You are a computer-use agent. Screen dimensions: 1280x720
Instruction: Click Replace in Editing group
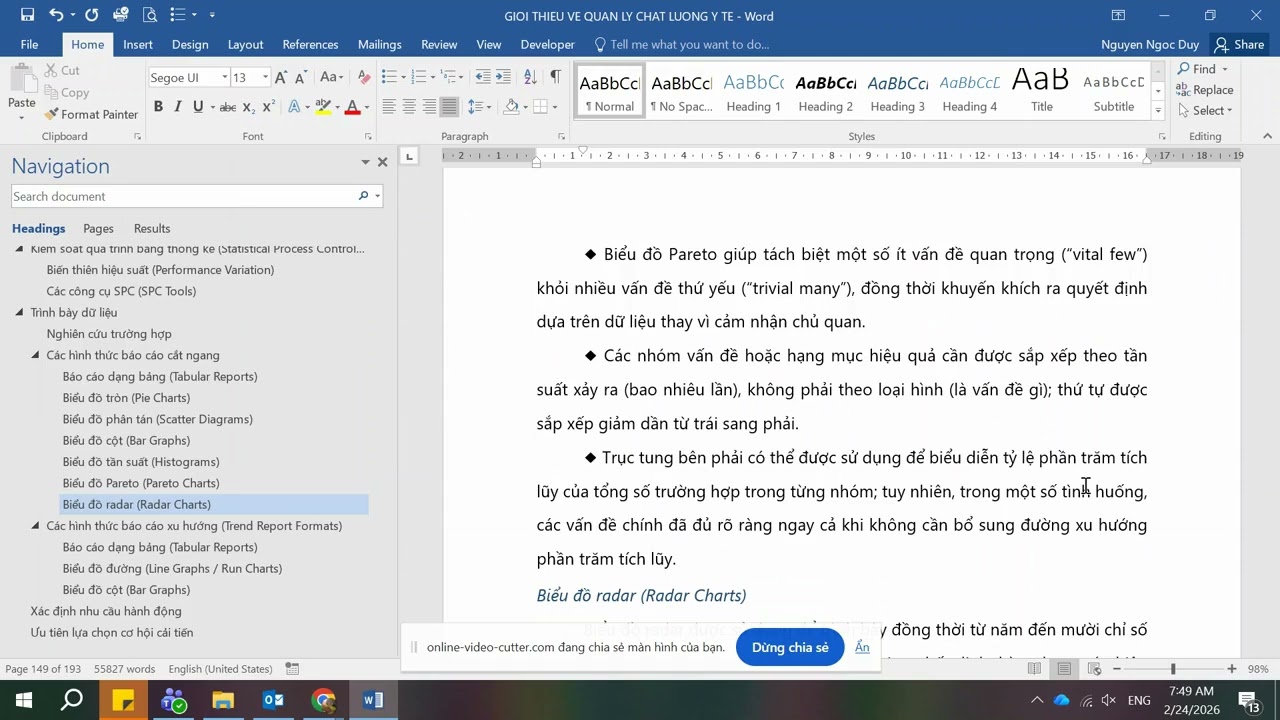coord(1205,90)
